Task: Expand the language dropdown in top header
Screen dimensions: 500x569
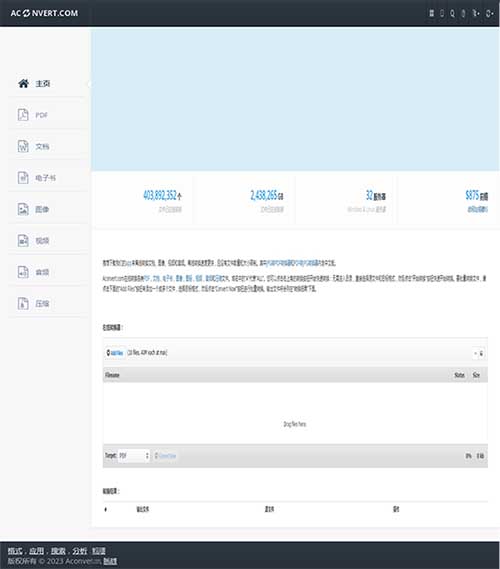Action: point(476,13)
